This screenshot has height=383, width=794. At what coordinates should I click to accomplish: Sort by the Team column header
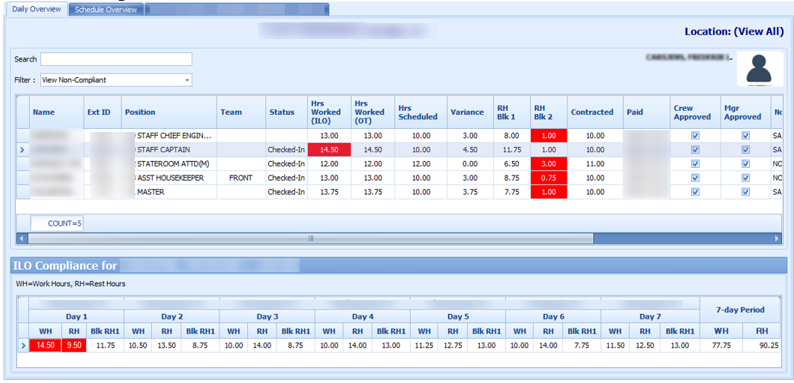pyautogui.click(x=241, y=112)
